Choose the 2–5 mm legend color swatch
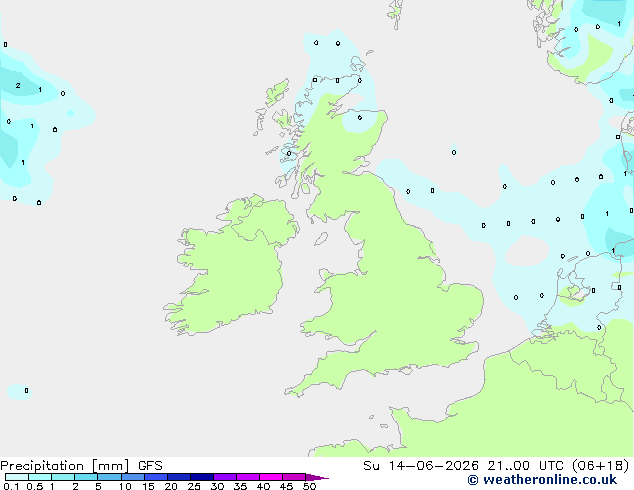Image resolution: width=634 pixels, height=490 pixels. pos(86,477)
